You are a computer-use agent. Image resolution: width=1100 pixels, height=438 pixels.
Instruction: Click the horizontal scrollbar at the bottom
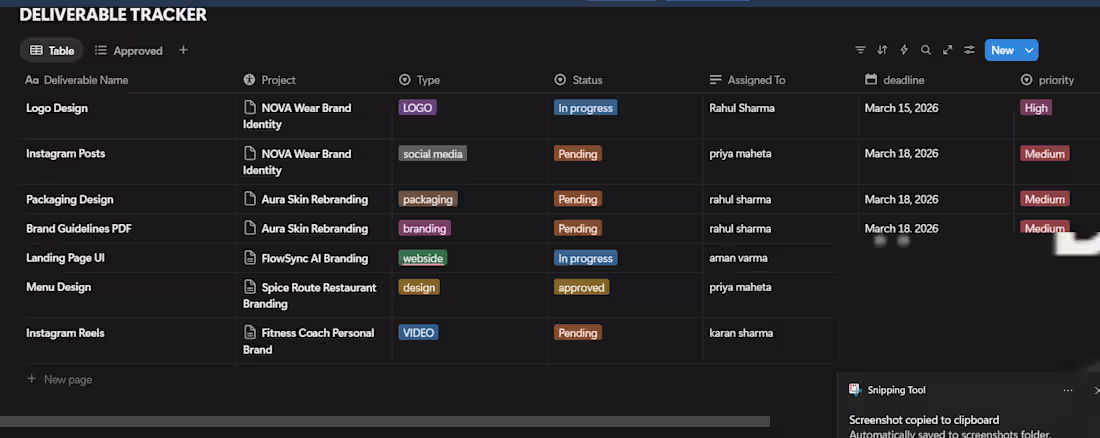[385, 422]
